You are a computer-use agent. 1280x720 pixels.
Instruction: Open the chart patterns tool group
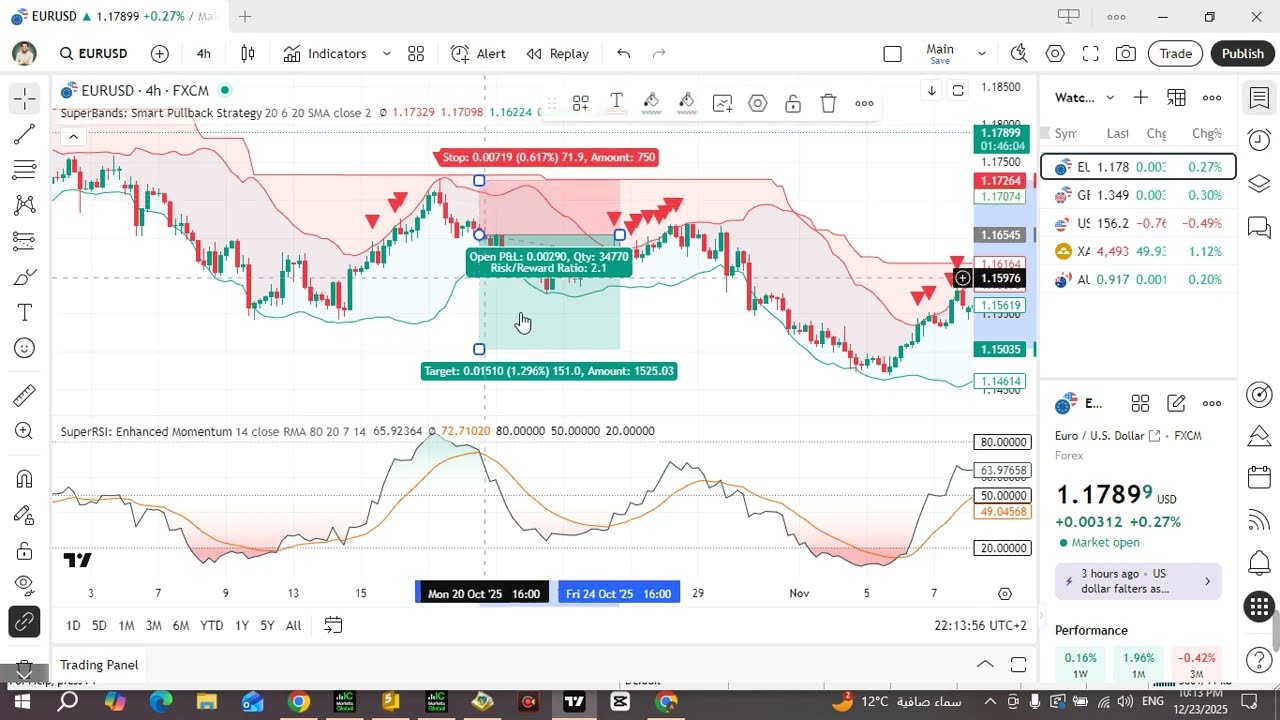point(25,205)
